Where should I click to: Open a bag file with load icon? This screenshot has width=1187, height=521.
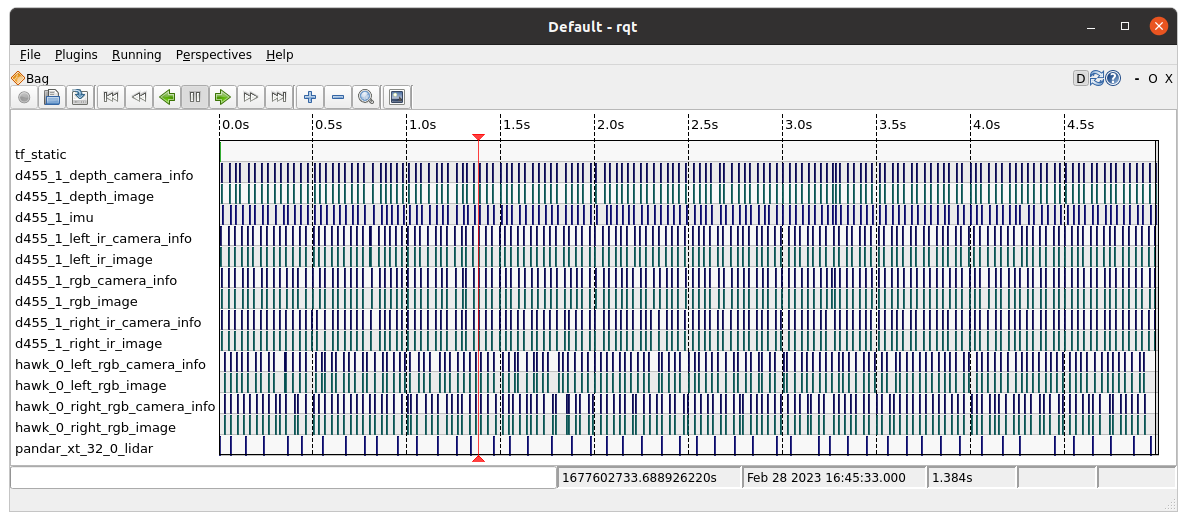coord(52,97)
